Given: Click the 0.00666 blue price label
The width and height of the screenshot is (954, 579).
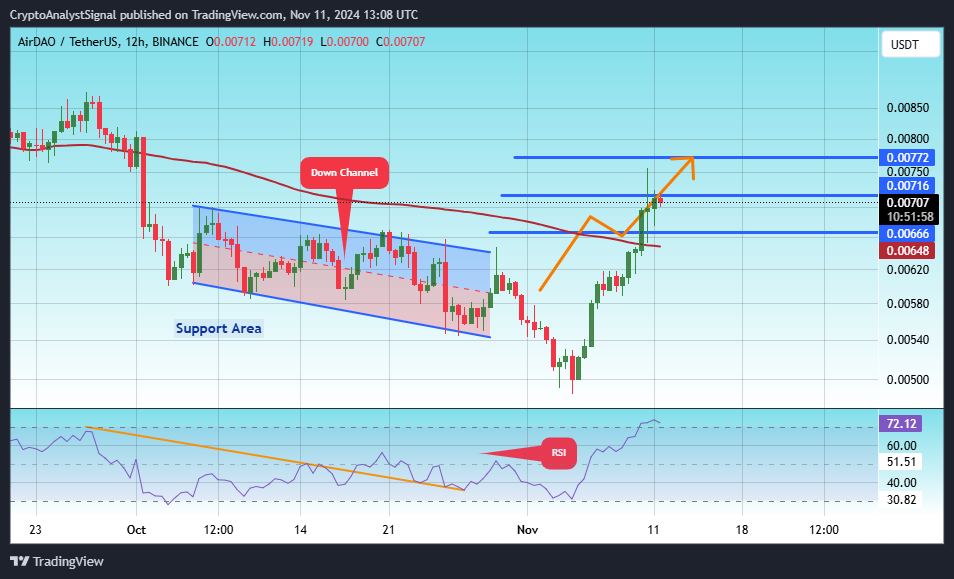Looking at the screenshot, I should (907, 234).
